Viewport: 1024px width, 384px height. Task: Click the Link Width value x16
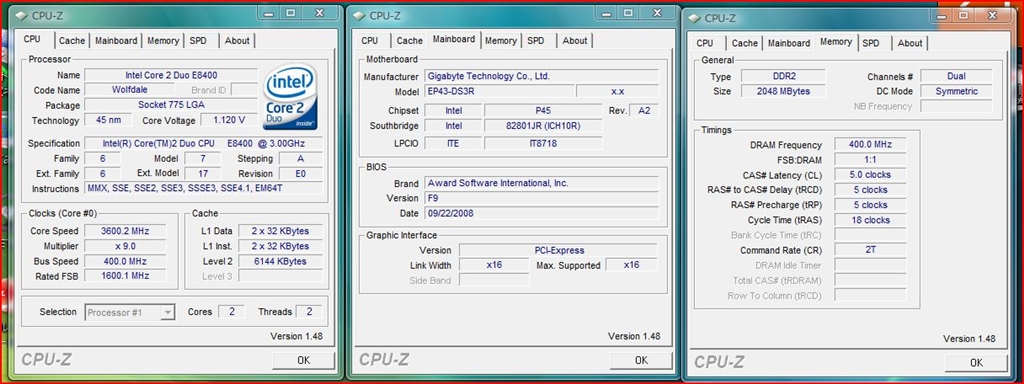[494, 265]
